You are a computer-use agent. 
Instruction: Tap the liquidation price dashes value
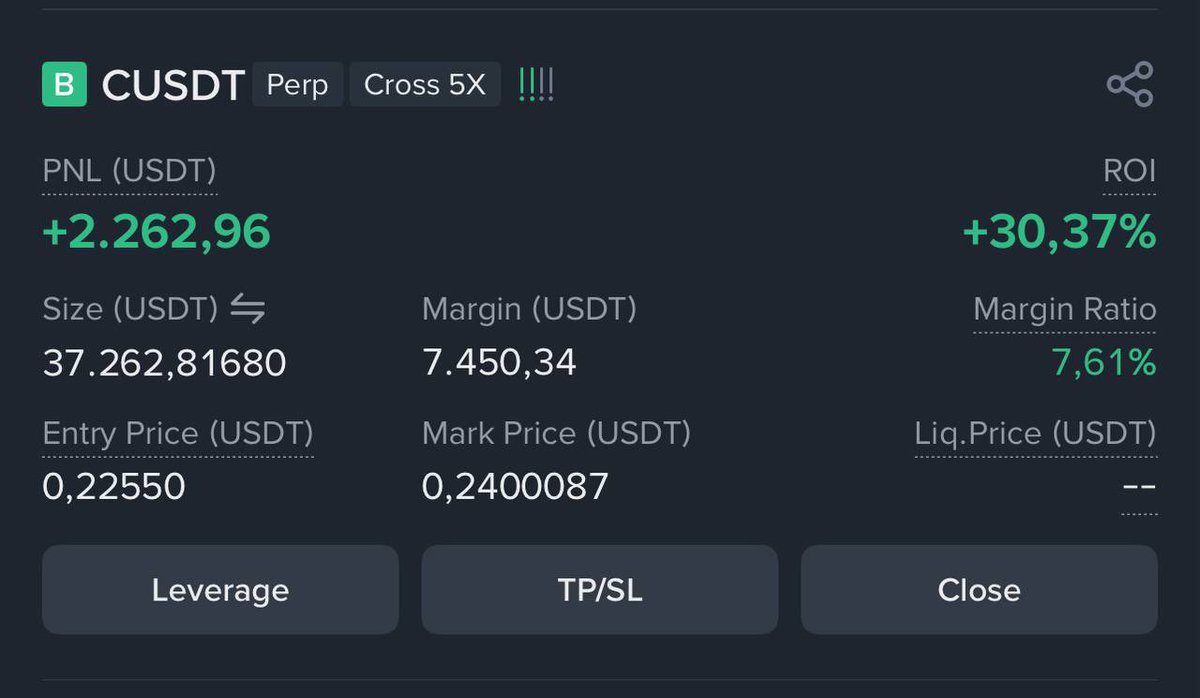click(1139, 489)
